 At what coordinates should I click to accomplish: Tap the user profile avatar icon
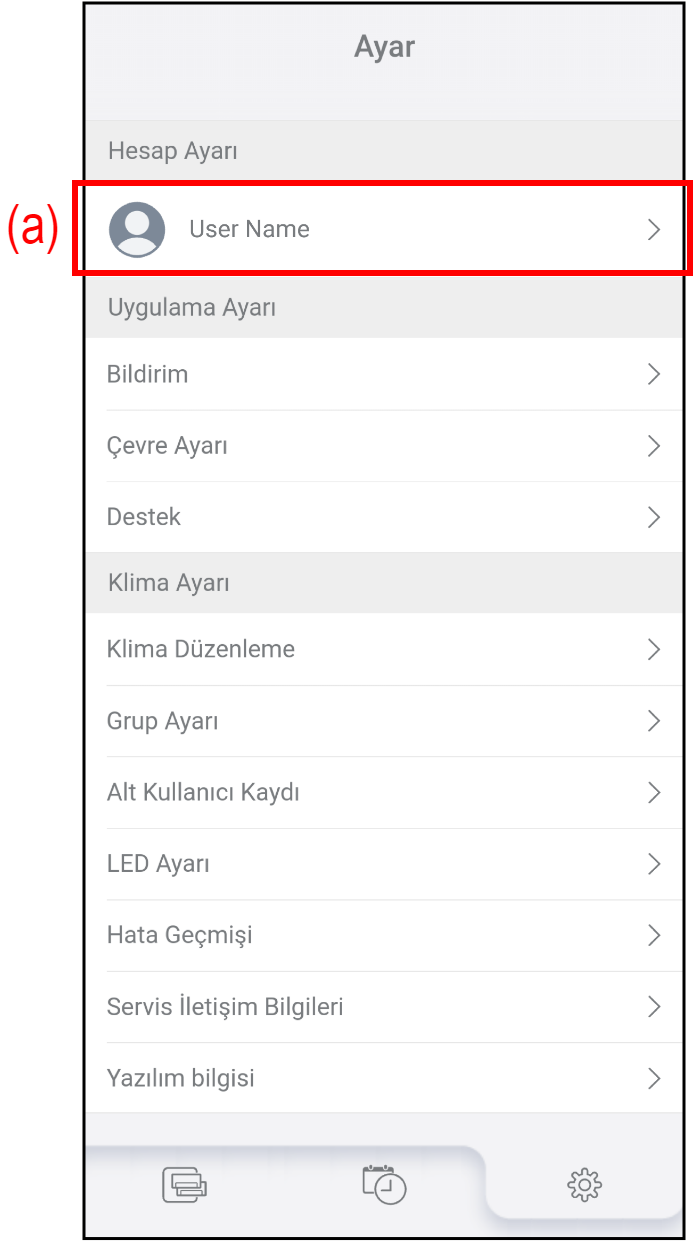click(137, 229)
